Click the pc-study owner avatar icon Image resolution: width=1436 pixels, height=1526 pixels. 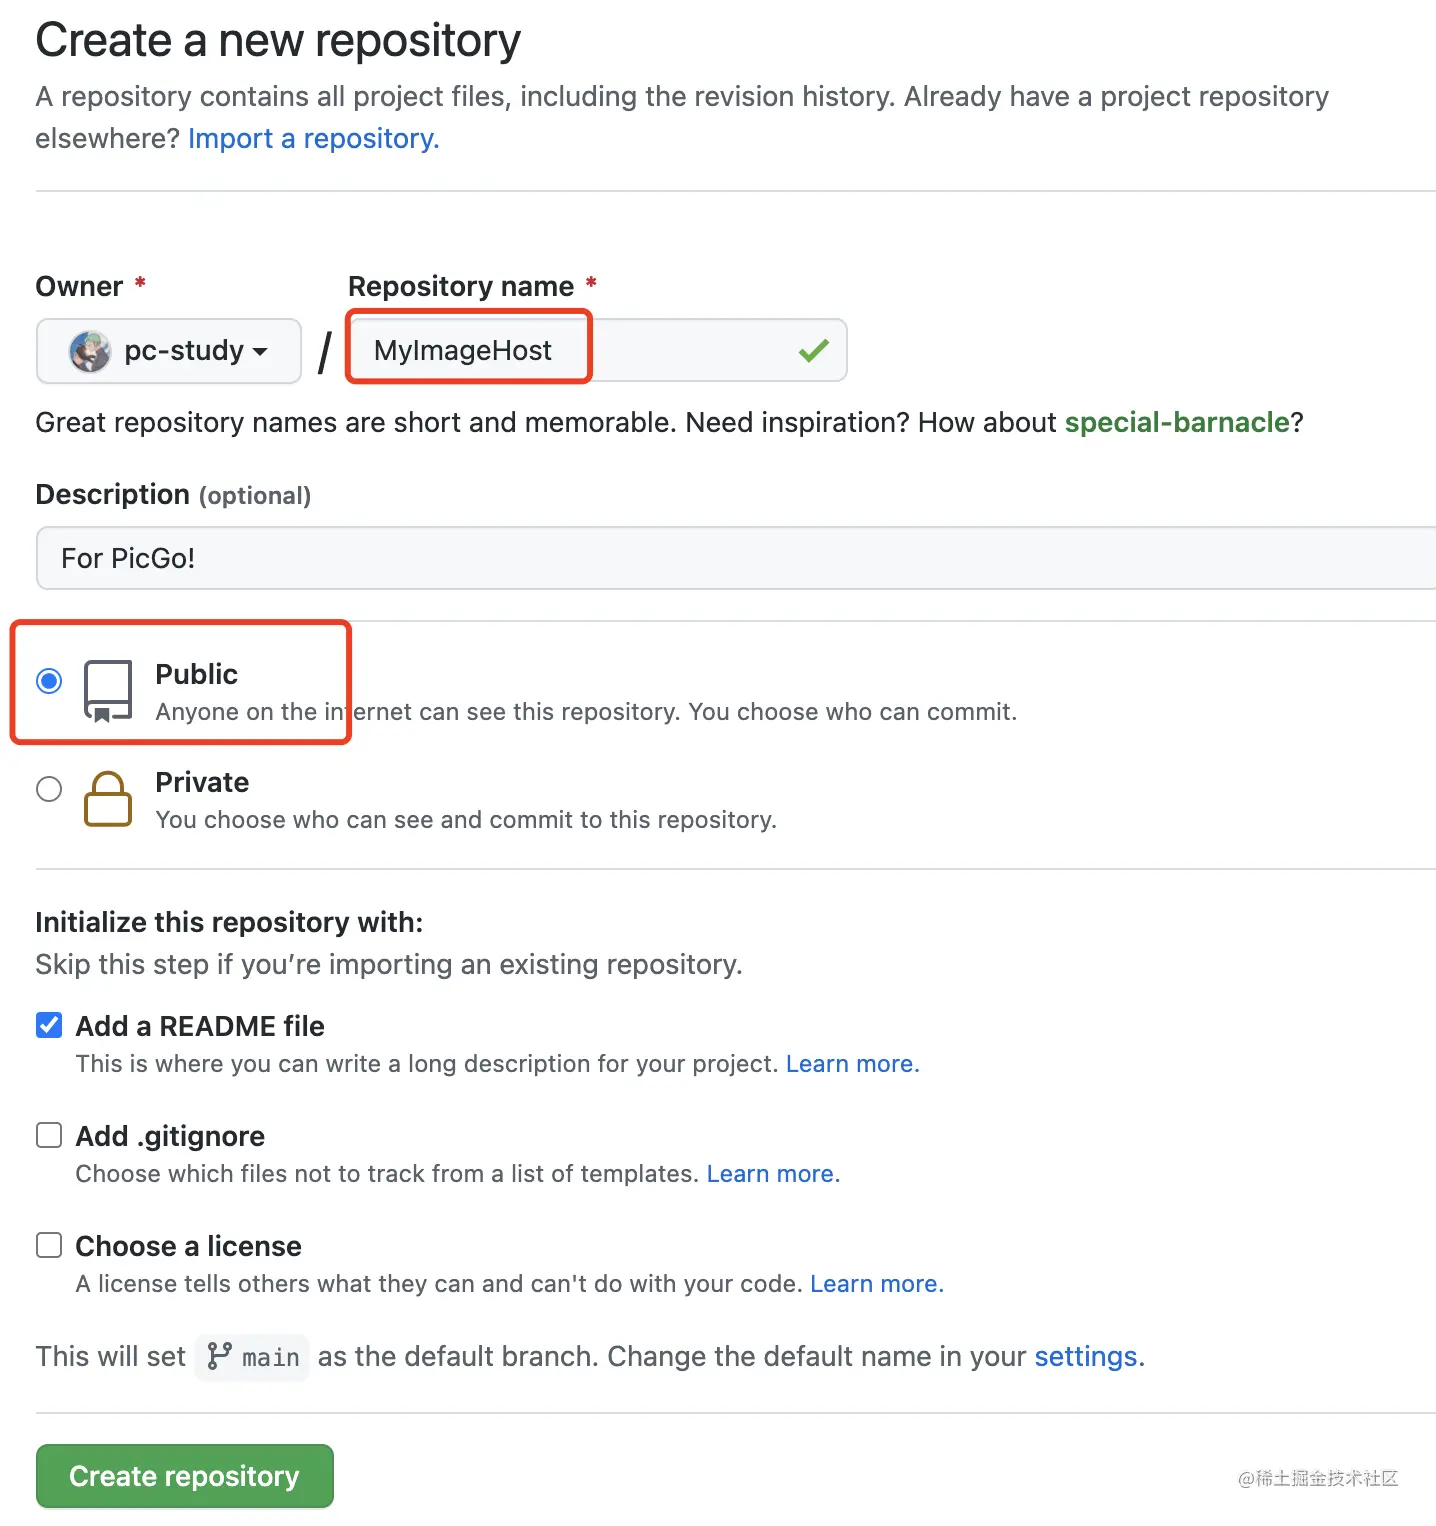point(90,351)
